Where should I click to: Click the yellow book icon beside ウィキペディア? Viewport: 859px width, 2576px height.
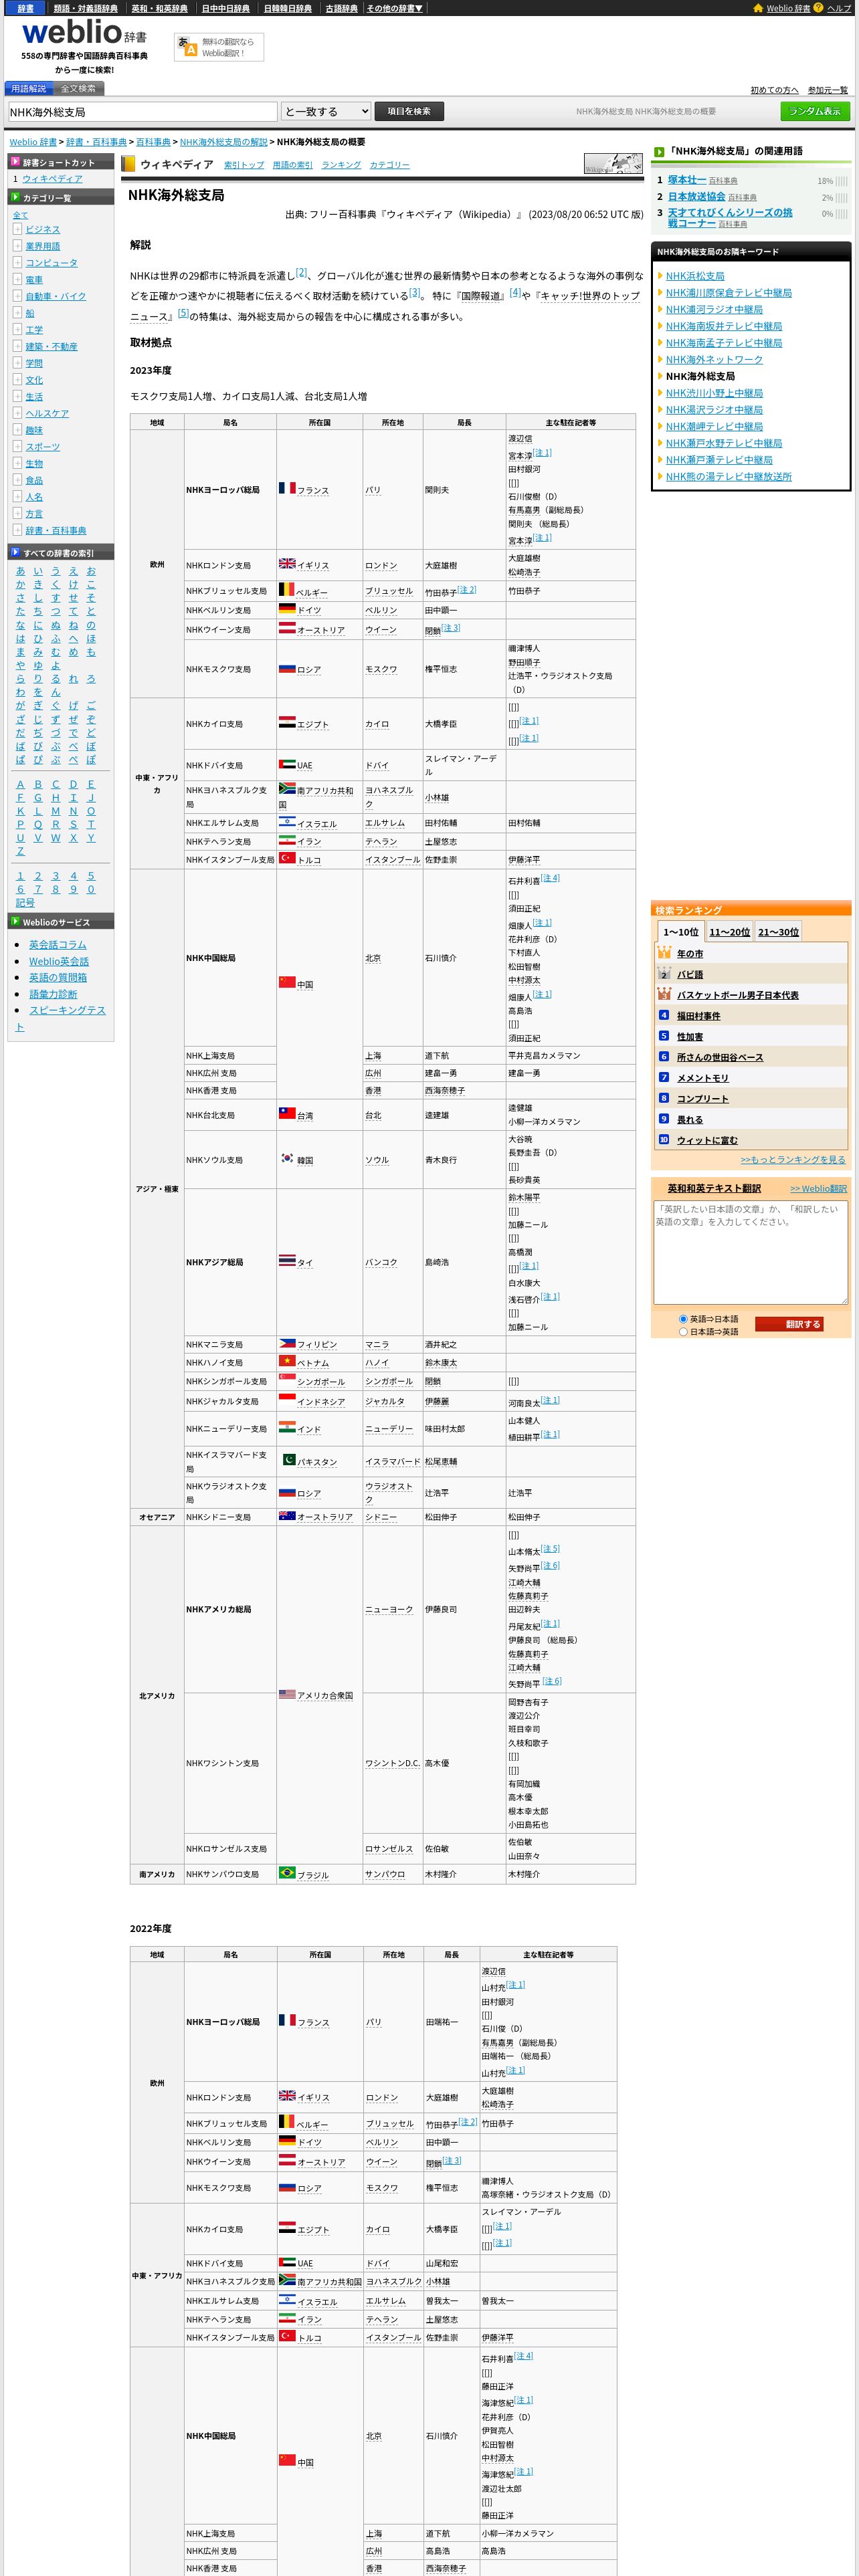click(128, 164)
